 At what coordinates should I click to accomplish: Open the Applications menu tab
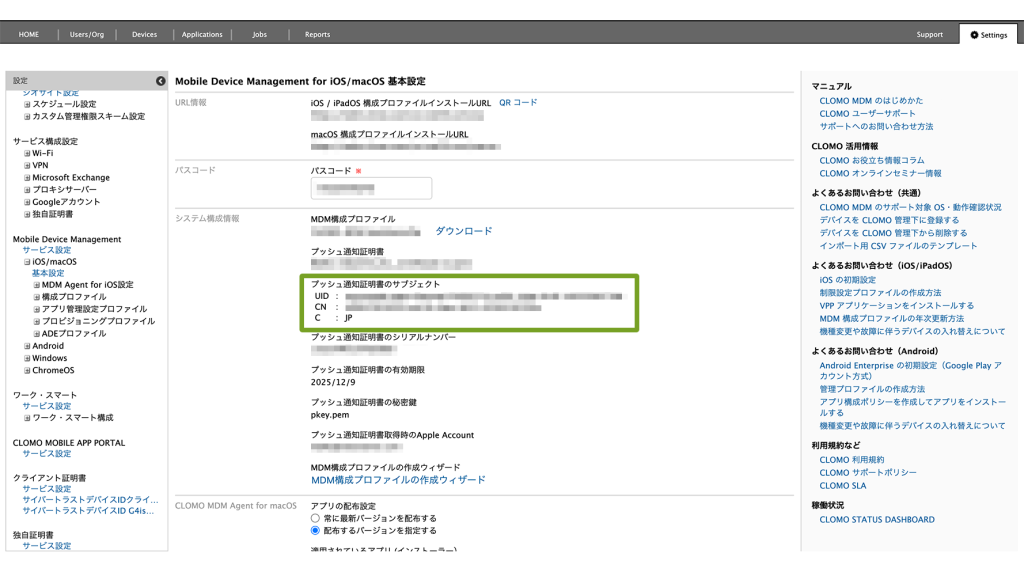[202, 35]
